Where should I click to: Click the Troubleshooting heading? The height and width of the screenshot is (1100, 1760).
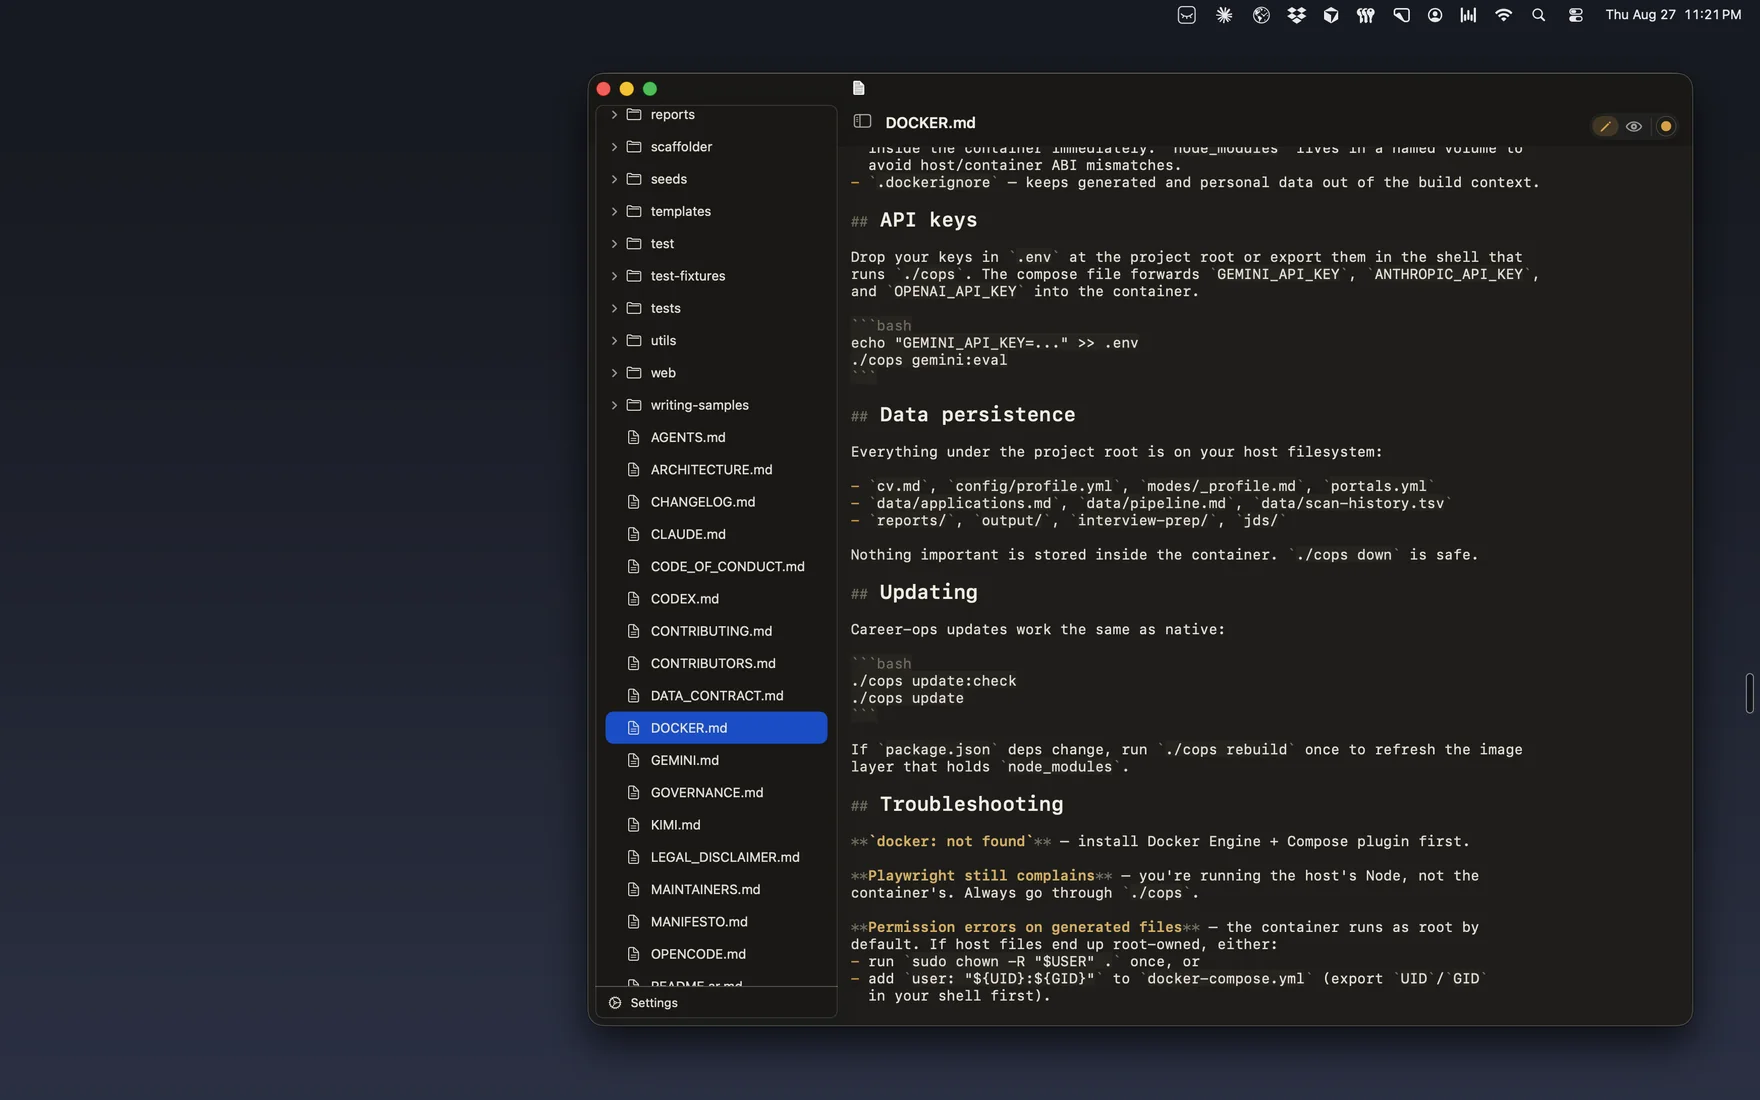pos(971,804)
